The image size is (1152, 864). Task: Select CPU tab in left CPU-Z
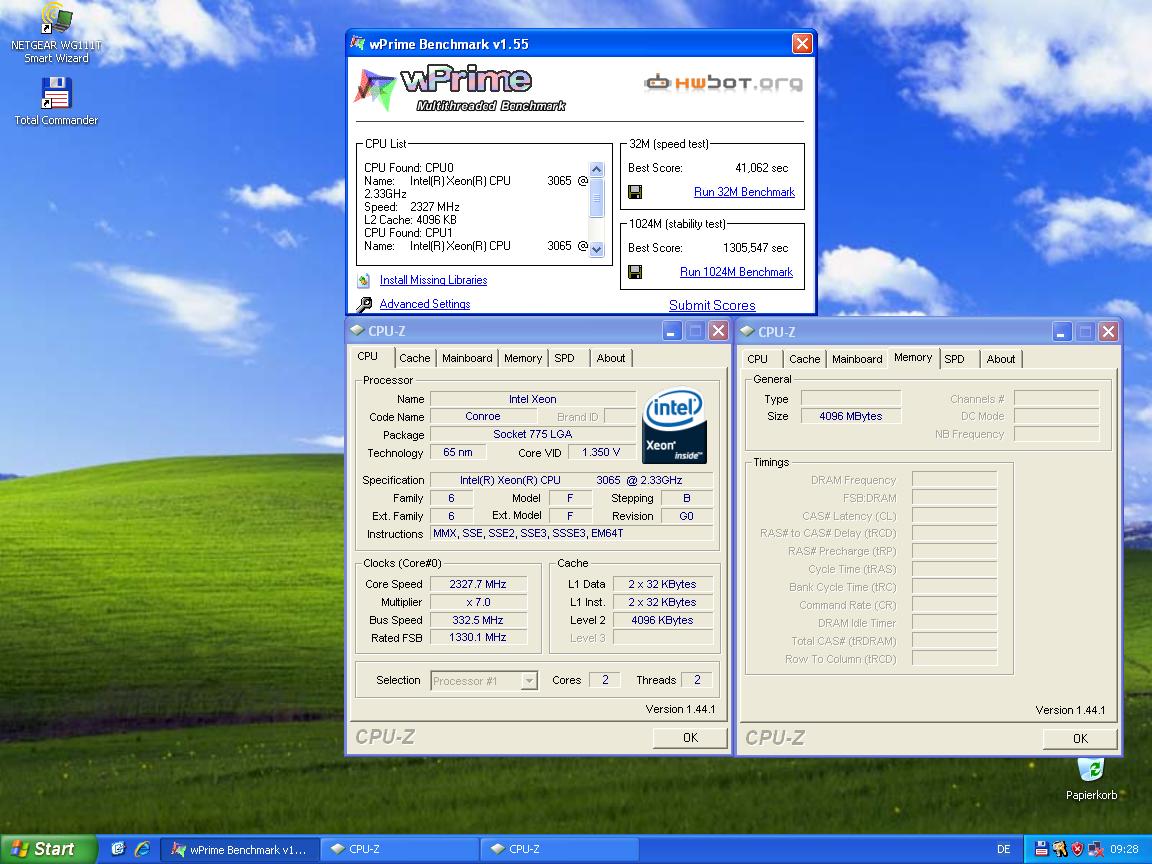point(368,356)
